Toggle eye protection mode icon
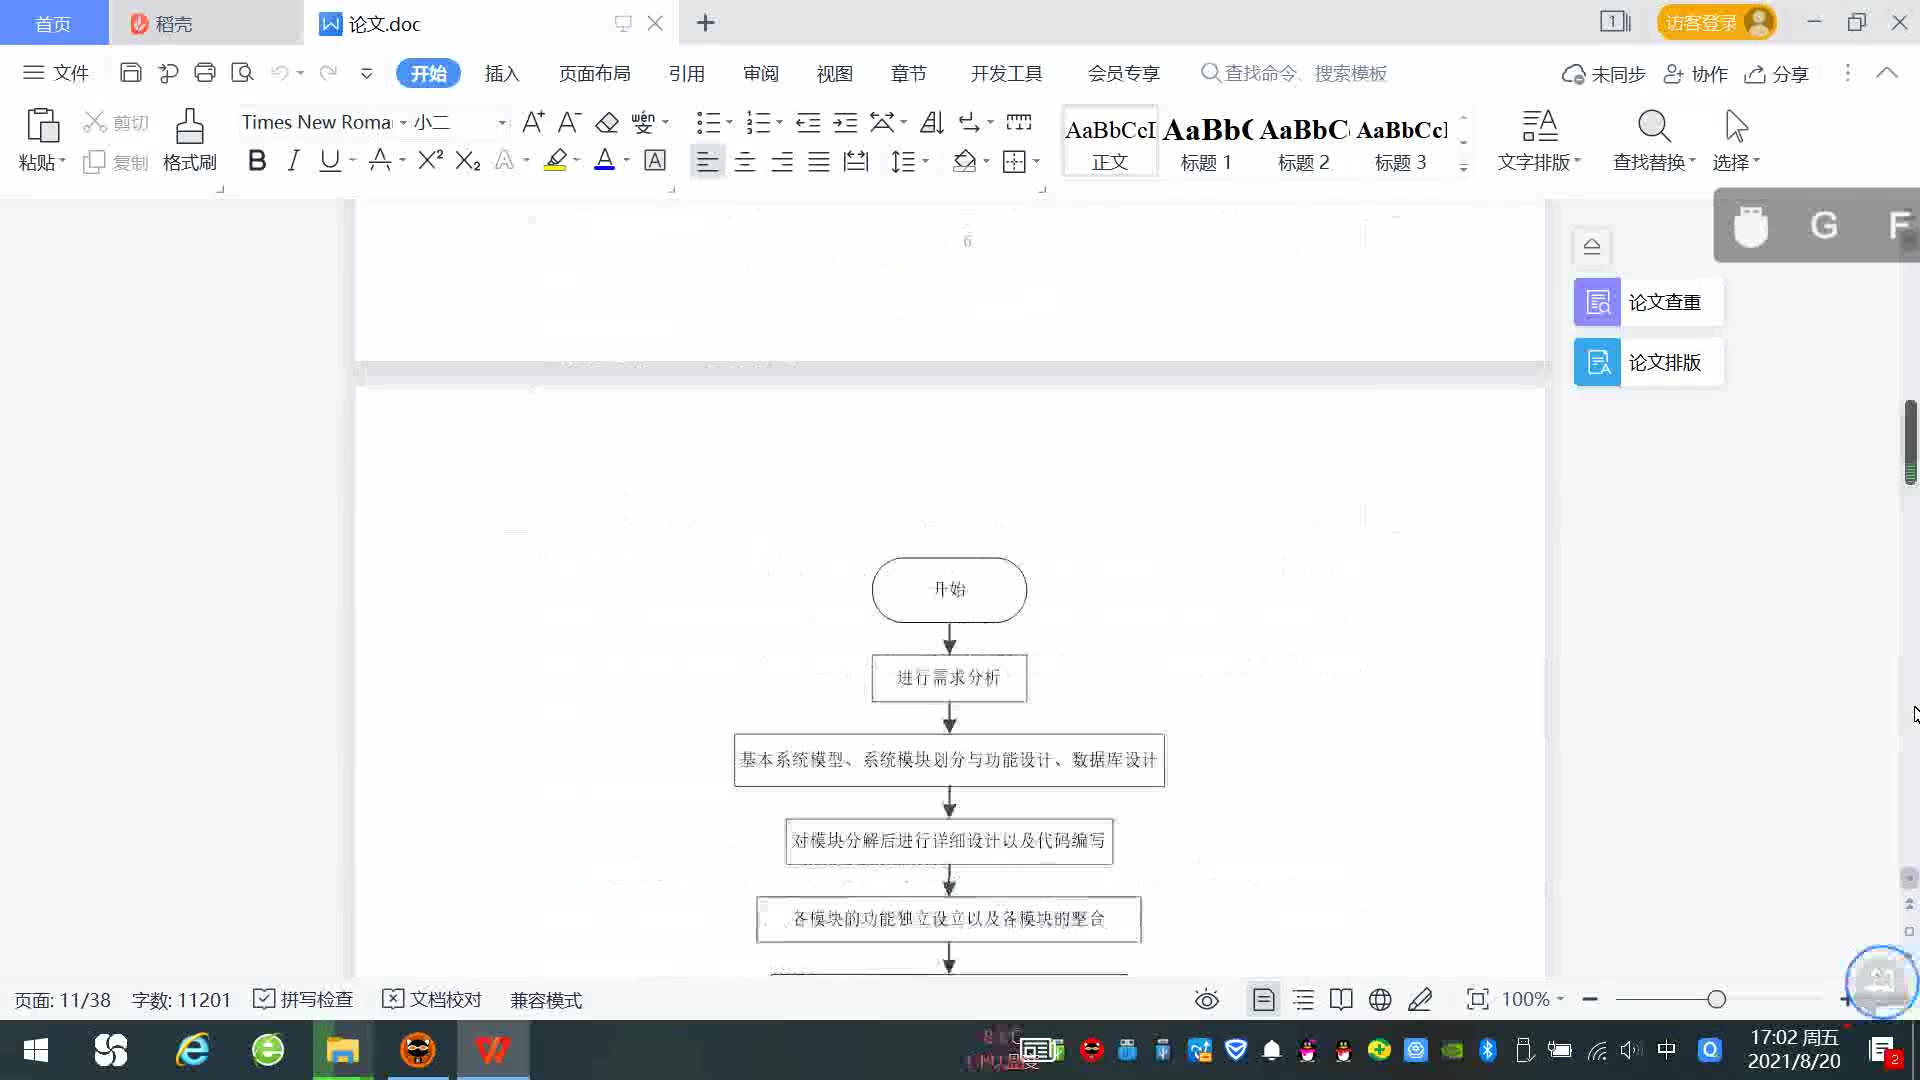The width and height of the screenshot is (1920, 1080). [x=1207, y=999]
